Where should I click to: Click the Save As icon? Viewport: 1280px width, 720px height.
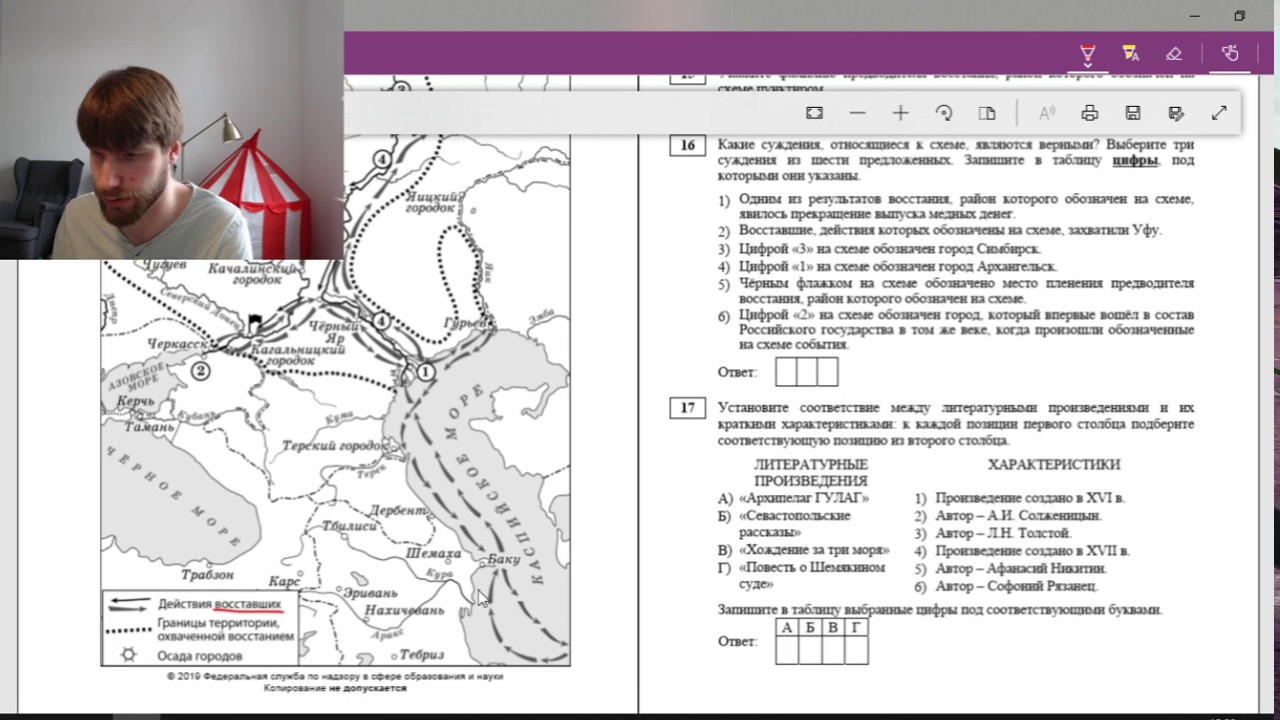(x=1176, y=113)
